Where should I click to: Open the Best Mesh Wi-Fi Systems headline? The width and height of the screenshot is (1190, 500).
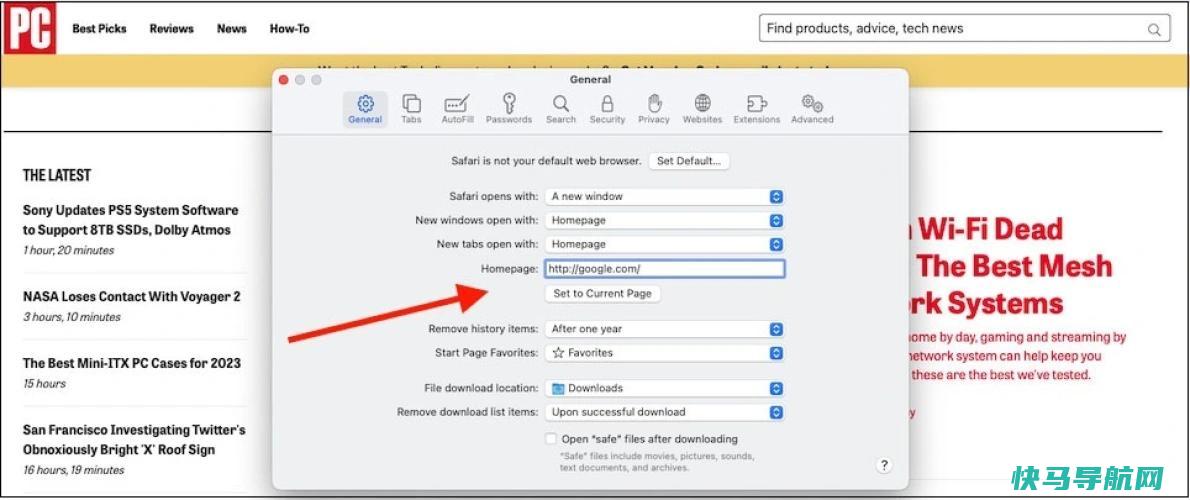tap(1009, 266)
